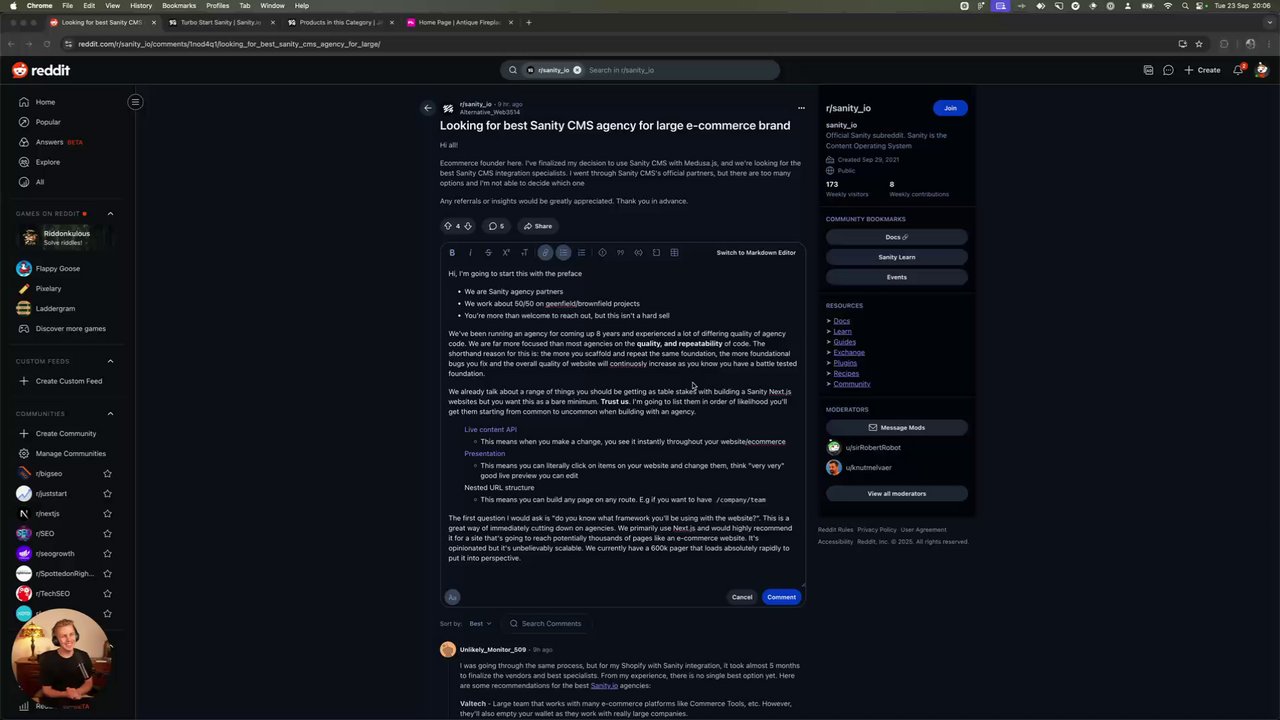Click the Reddit logo to go home
1280x720 pixels.
tap(41, 70)
